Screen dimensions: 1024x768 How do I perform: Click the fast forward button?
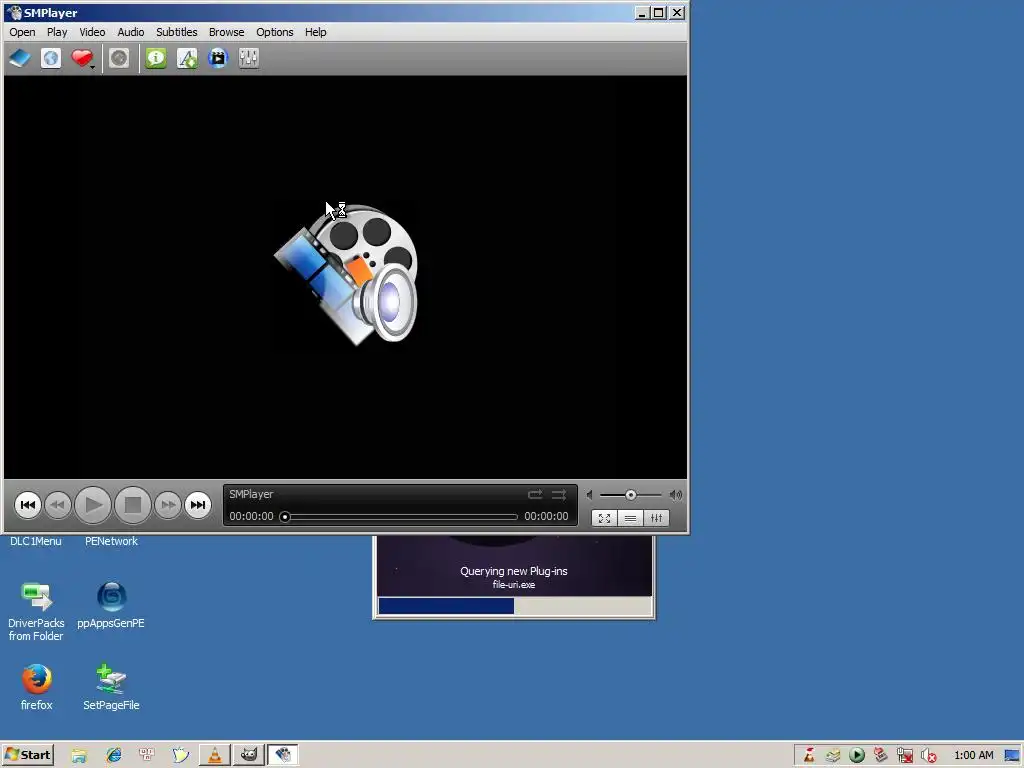(168, 505)
